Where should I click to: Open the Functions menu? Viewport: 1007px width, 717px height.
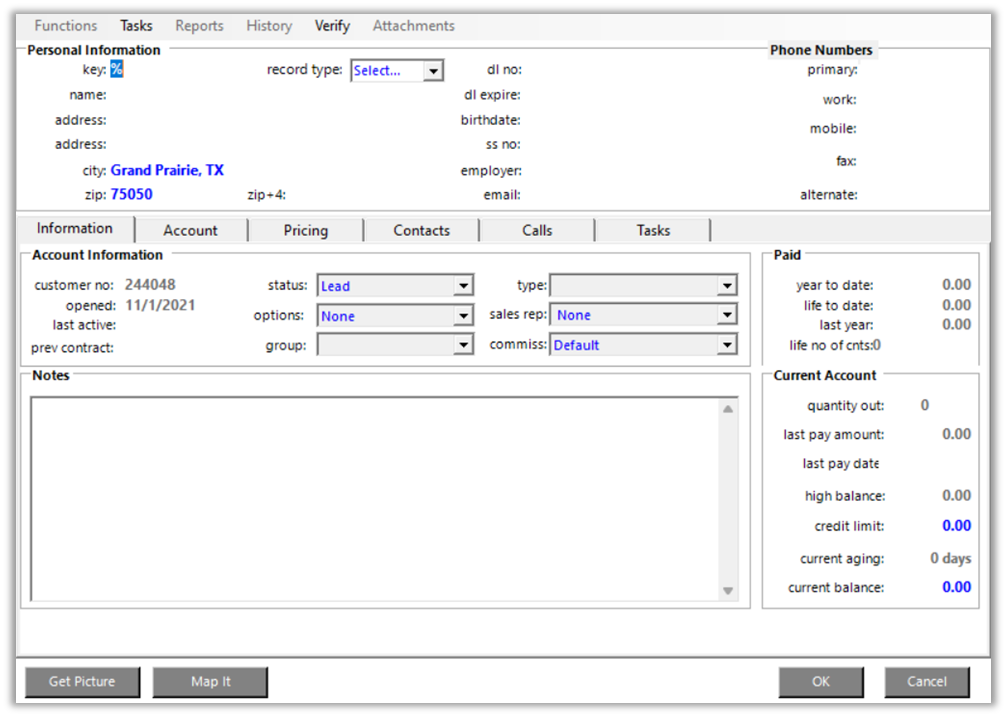65,26
